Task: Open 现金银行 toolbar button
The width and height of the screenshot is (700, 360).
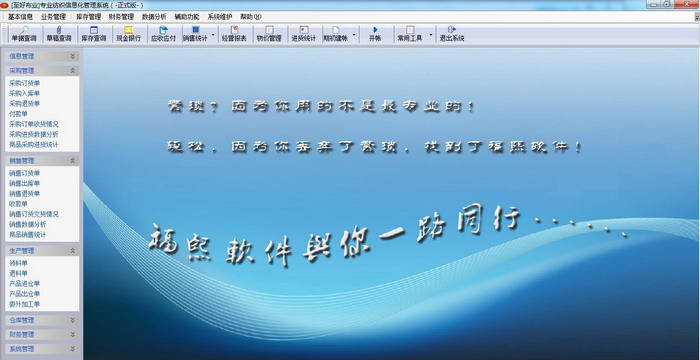Action: point(129,34)
